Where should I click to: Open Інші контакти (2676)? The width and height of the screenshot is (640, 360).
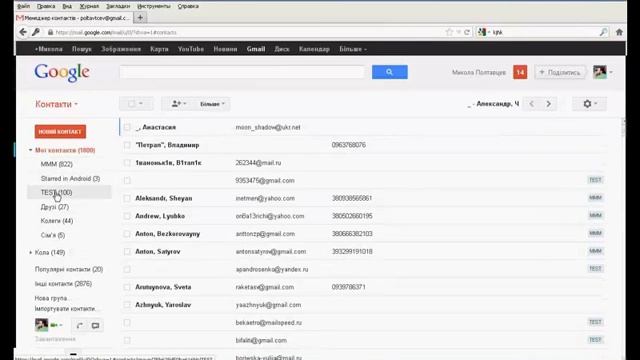point(63,284)
